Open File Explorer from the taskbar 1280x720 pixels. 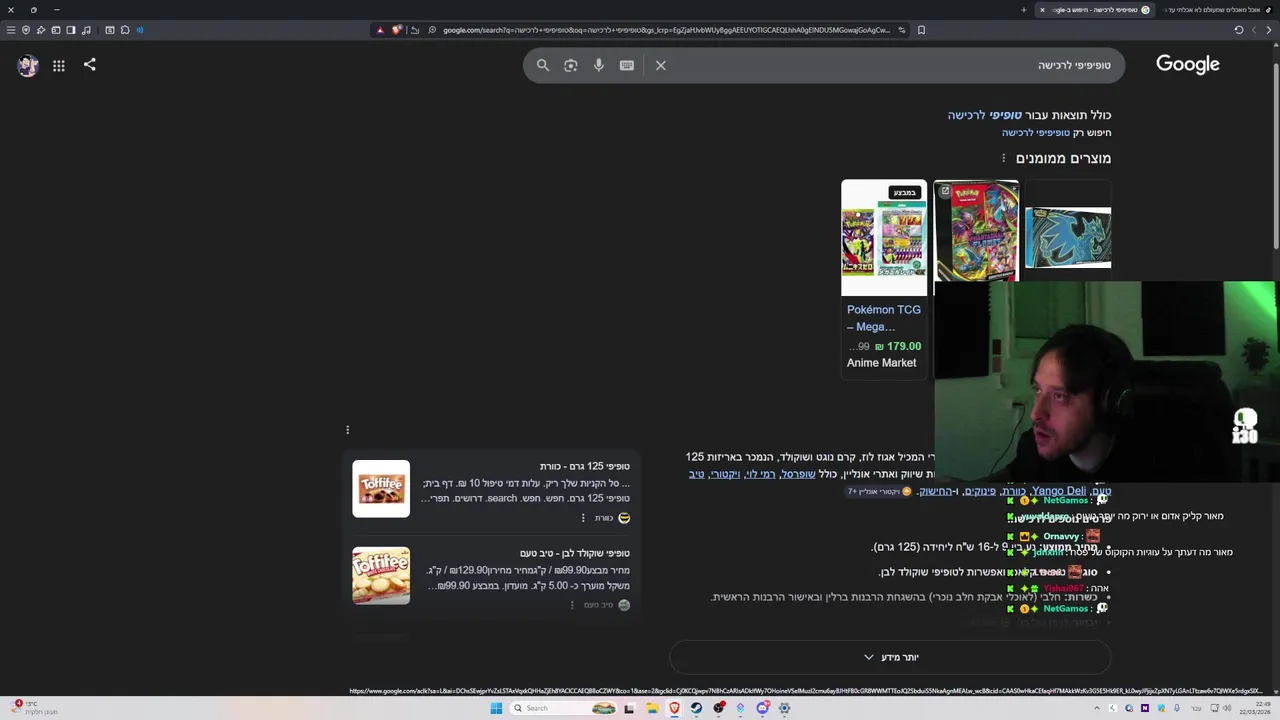click(x=652, y=708)
